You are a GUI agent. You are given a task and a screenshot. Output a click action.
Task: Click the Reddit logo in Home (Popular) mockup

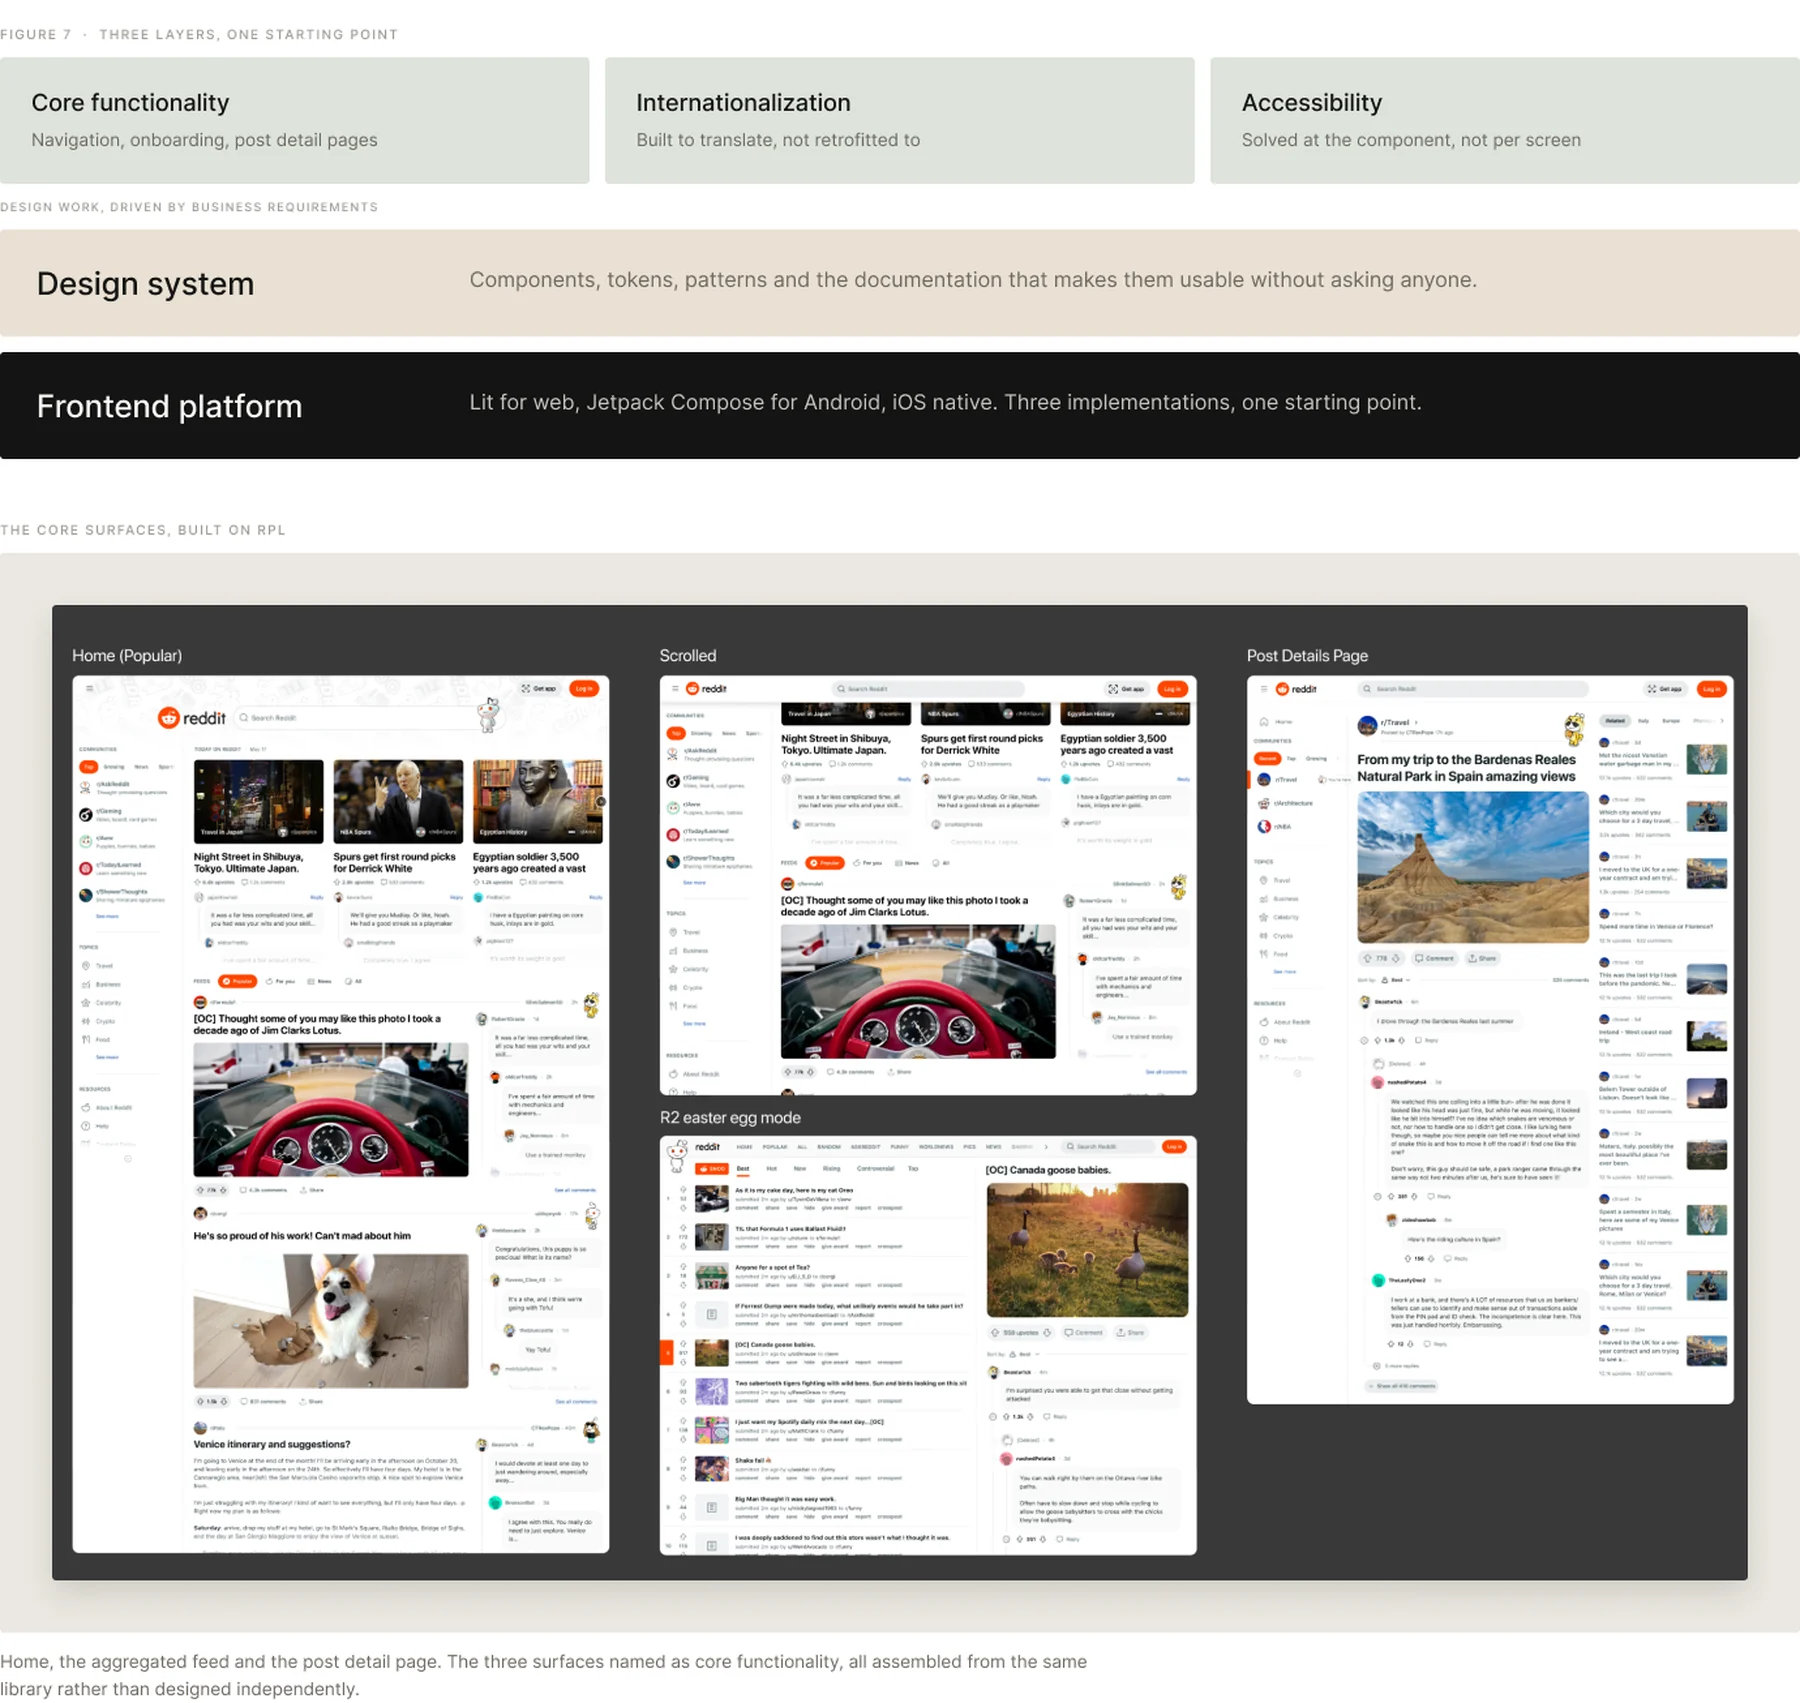click(192, 718)
